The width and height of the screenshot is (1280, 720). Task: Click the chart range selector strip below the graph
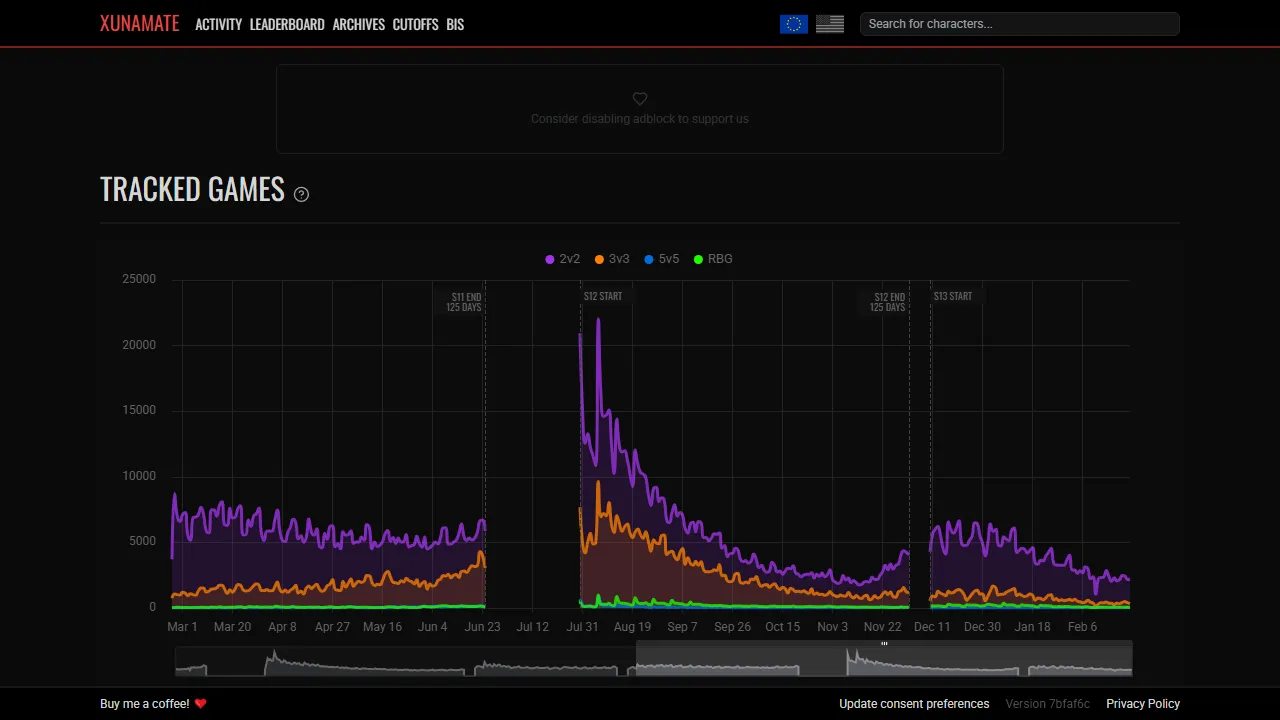tap(653, 660)
